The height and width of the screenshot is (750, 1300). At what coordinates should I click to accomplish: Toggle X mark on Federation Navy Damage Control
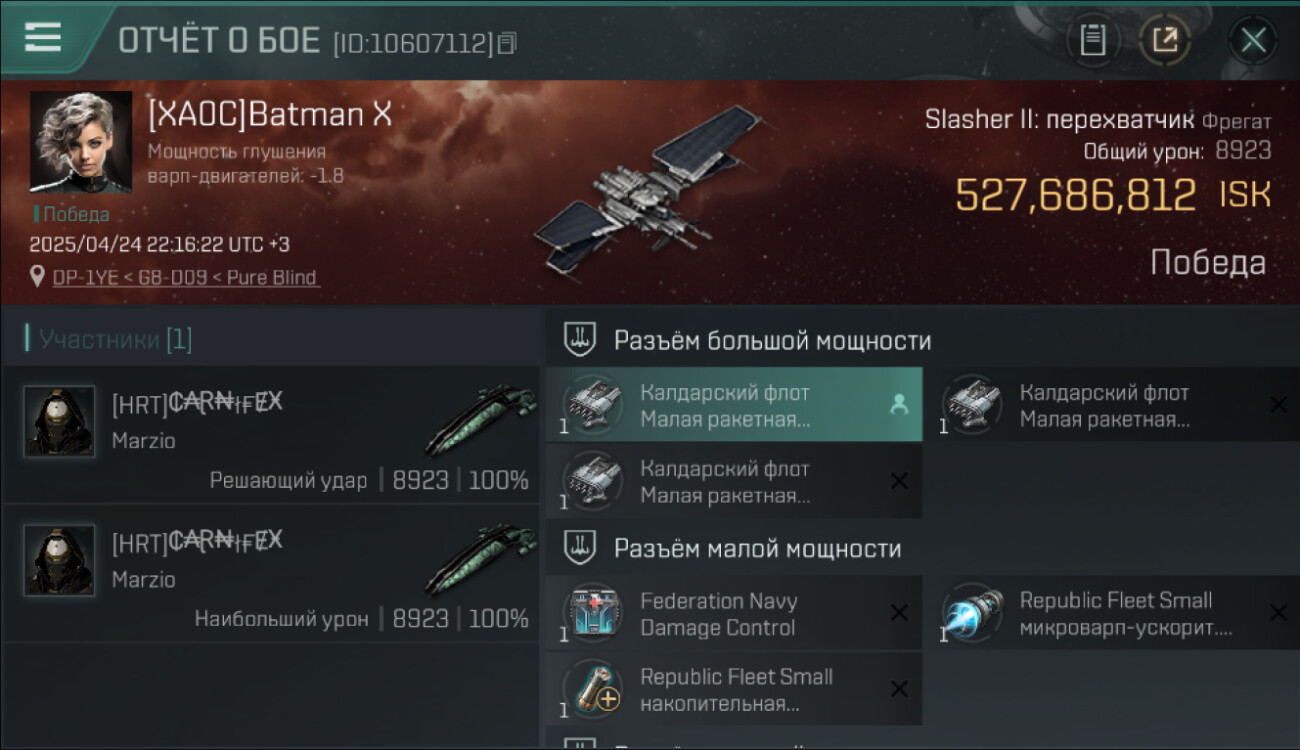click(x=899, y=613)
